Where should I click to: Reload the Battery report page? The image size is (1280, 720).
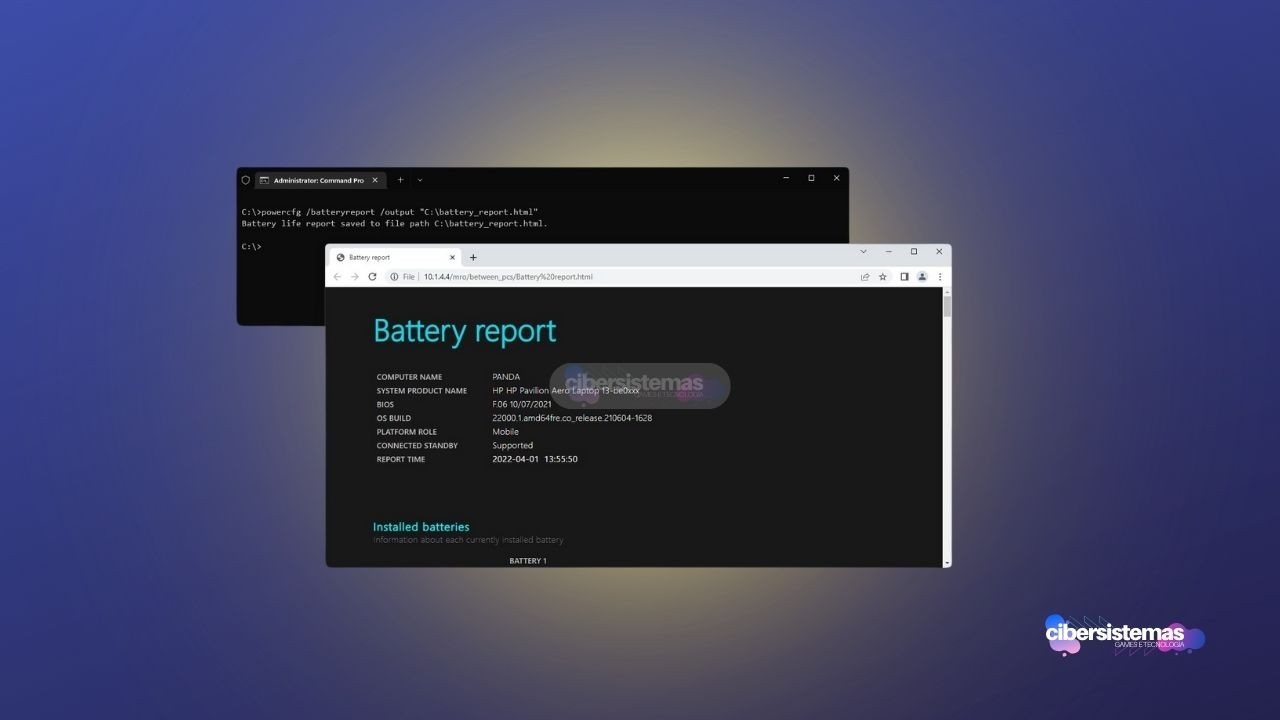tap(372, 277)
